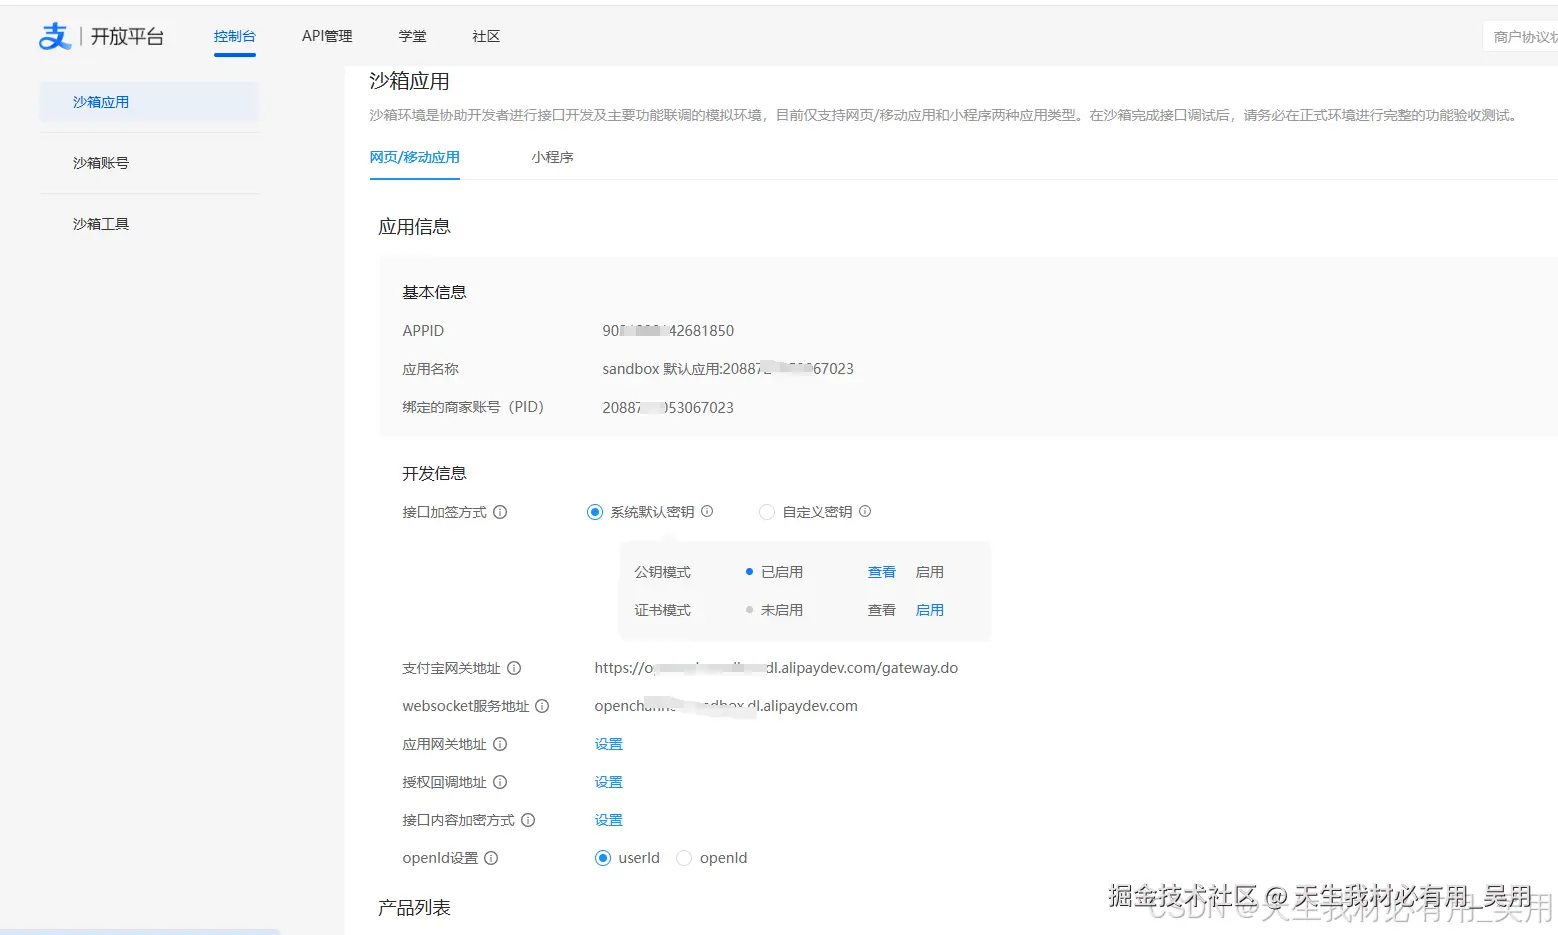
Task: Open info icon beside 自定义密钥
Action: (x=865, y=511)
